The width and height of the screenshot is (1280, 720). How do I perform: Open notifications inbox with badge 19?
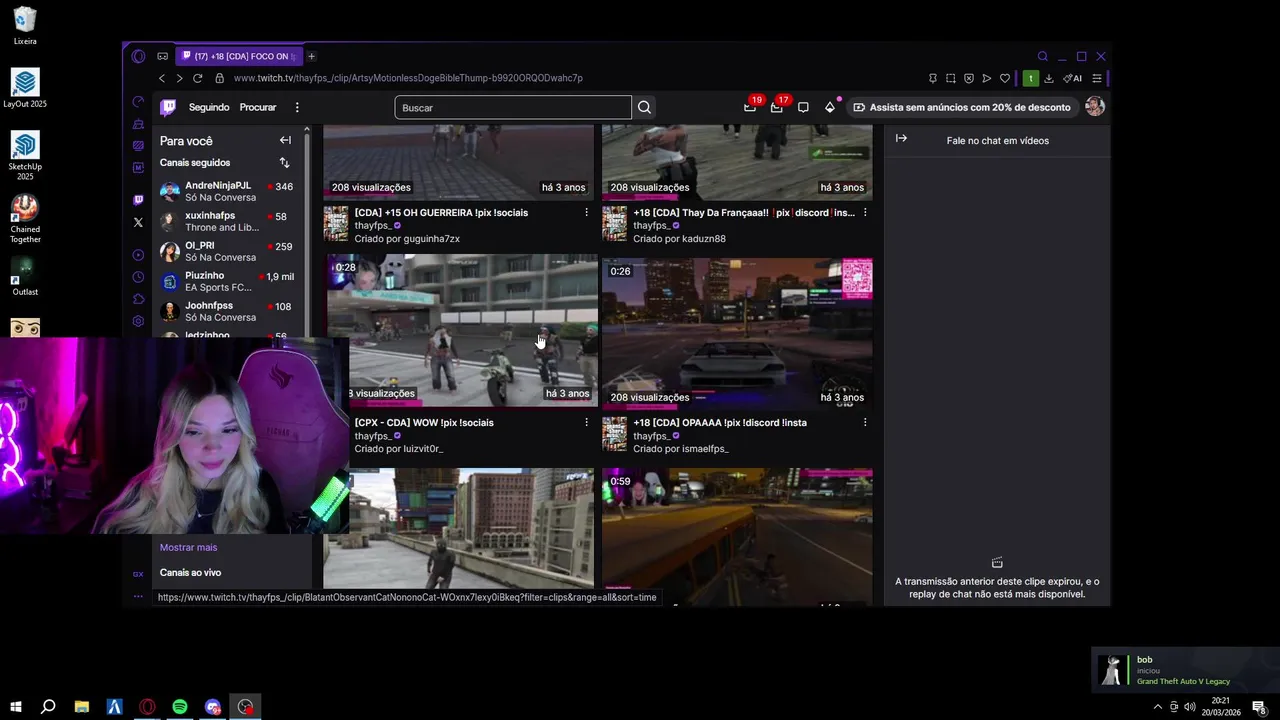coord(750,107)
